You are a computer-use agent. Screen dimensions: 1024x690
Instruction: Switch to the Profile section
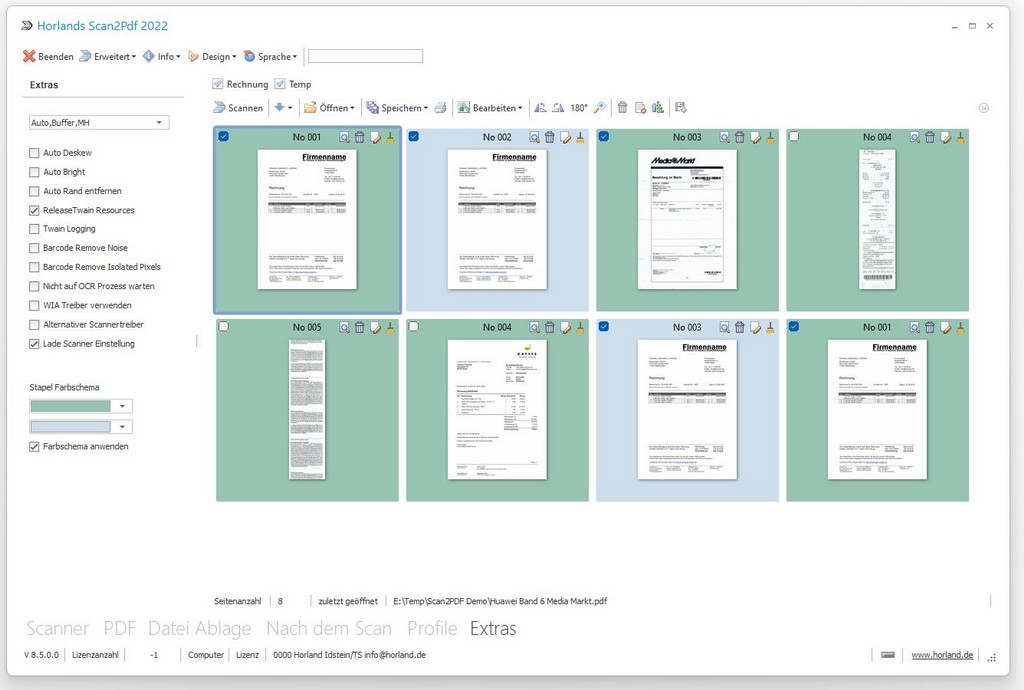click(431, 628)
